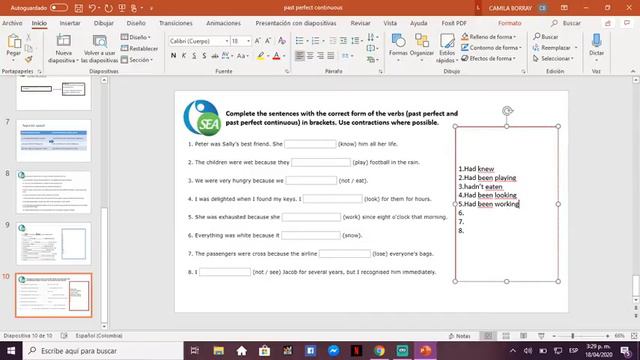640x360 pixels.
Task: Click the Restablecer button
Action: 140,49
